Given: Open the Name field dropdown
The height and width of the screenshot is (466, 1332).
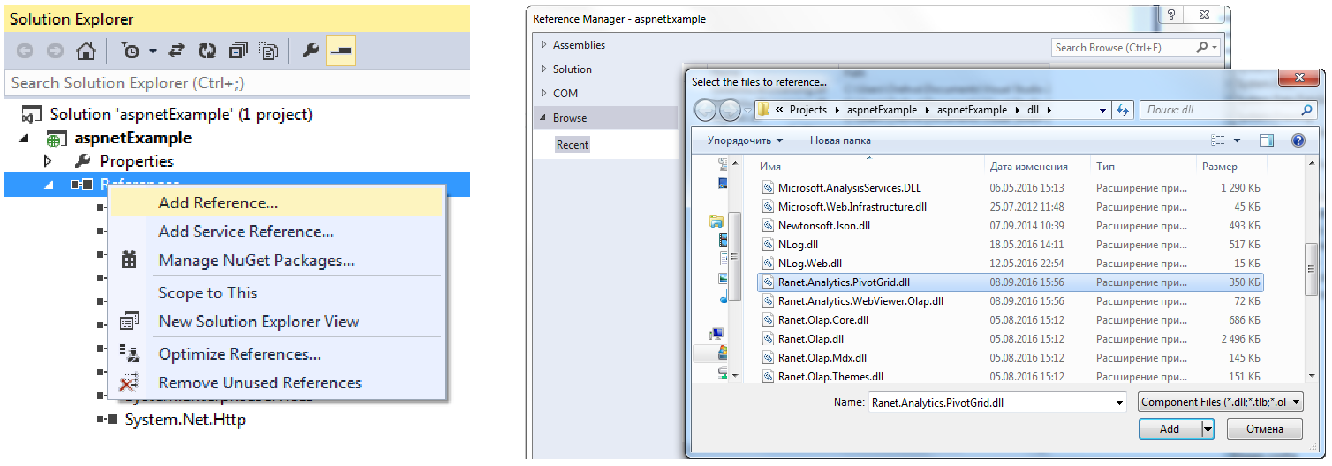Looking at the screenshot, I should (x=1119, y=401).
